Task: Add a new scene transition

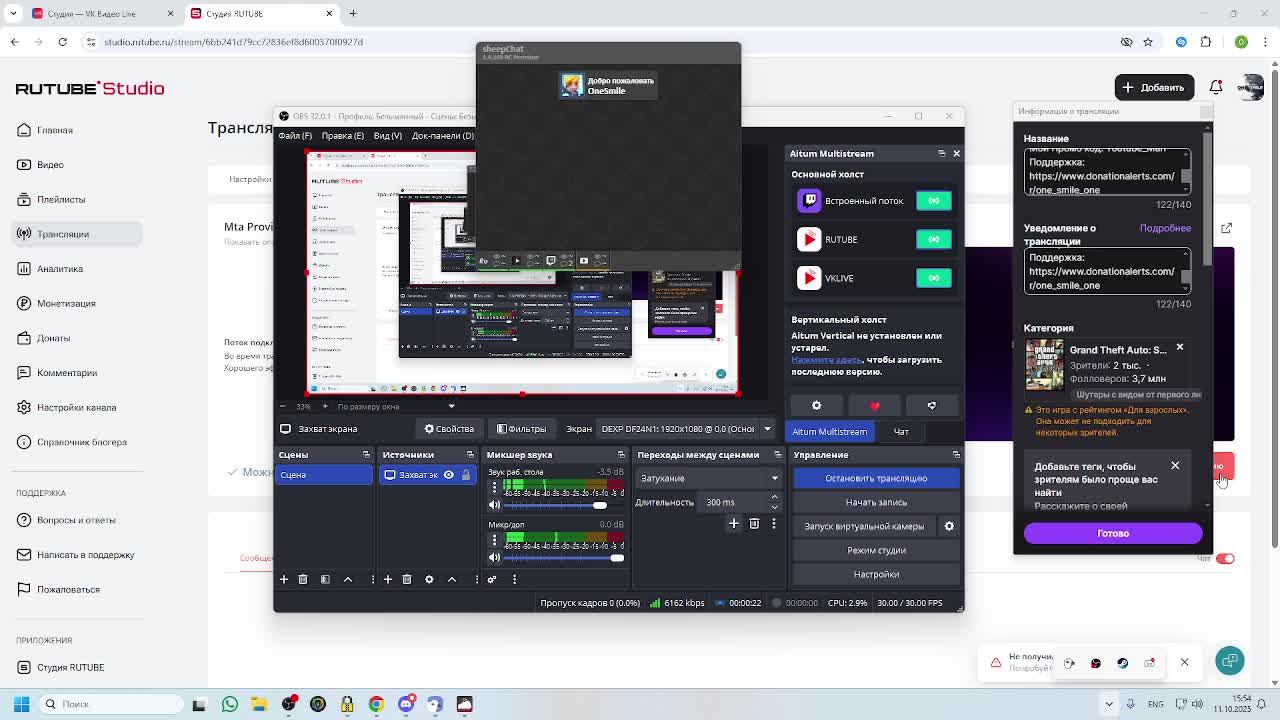Action: point(734,524)
